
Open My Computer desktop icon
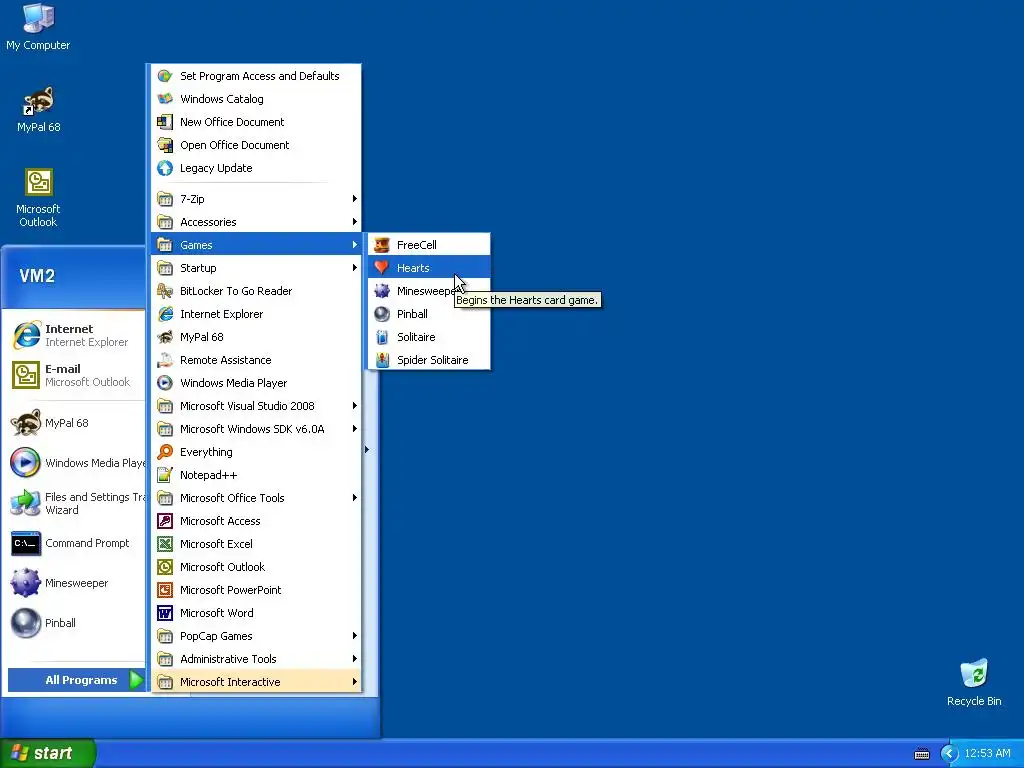[x=38, y=27]
